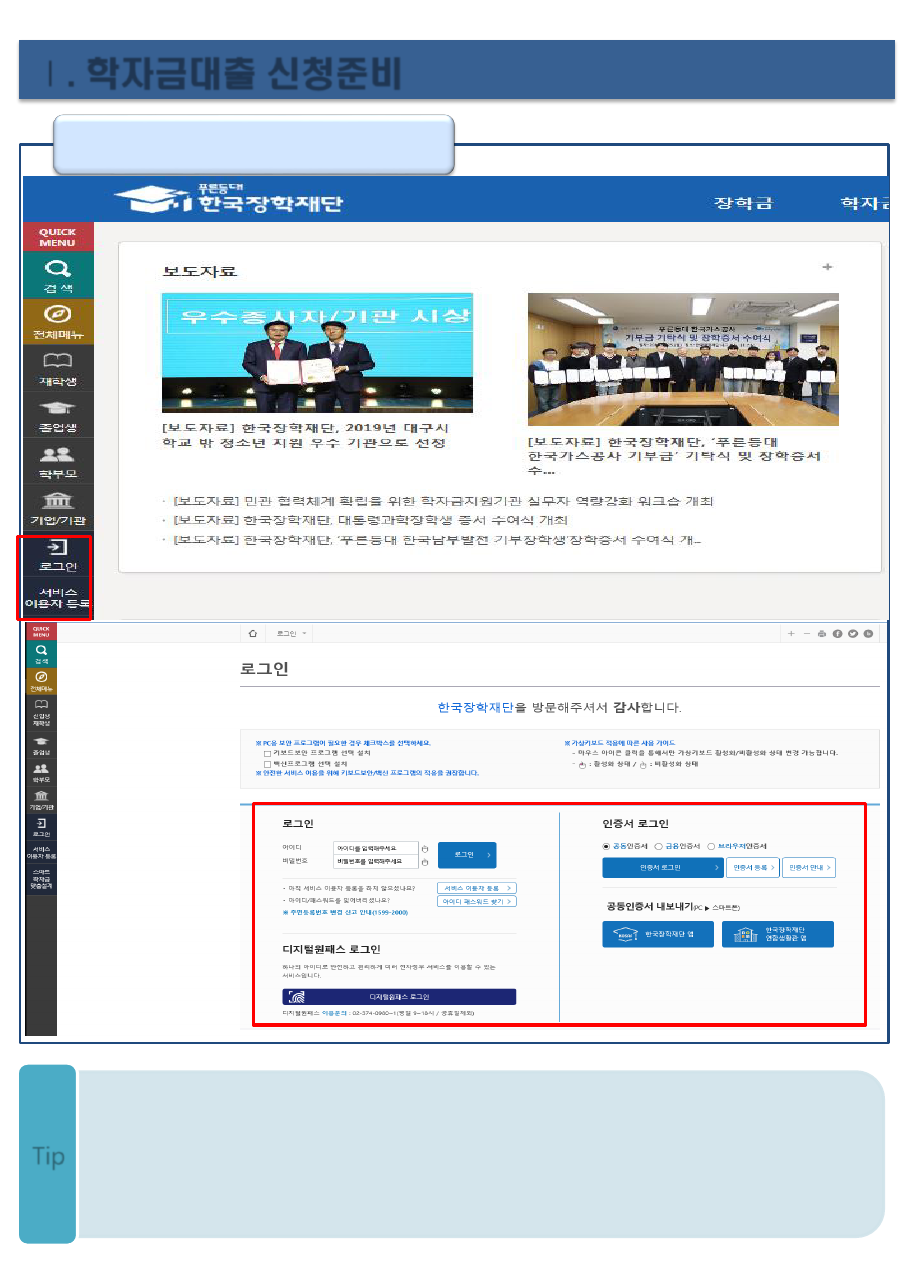Select 공동인증서 radio button
Viewport: 914px width, 1267px height.
click(x=606, y=847)
